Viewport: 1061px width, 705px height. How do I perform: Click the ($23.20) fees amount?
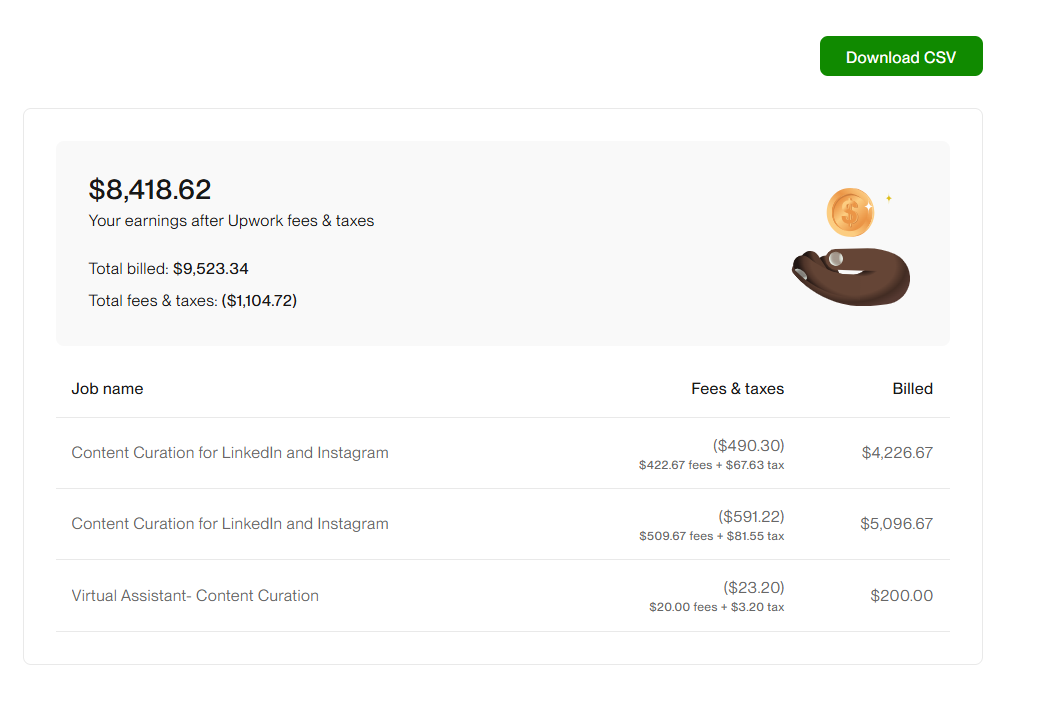(754, 587)
